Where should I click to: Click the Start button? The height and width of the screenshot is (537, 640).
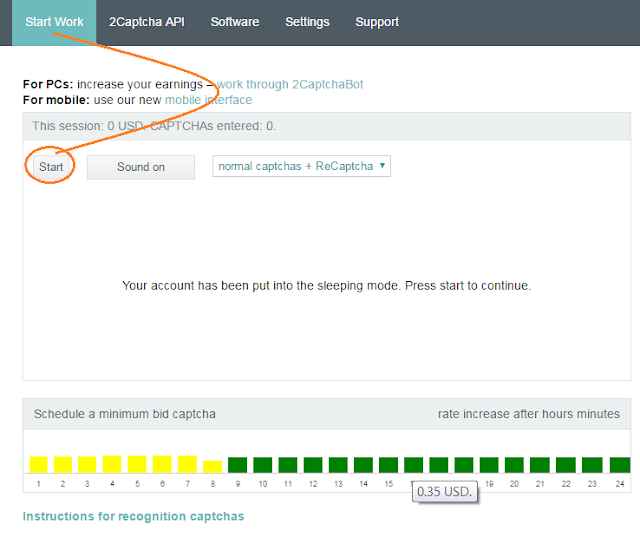coord(51,167)
